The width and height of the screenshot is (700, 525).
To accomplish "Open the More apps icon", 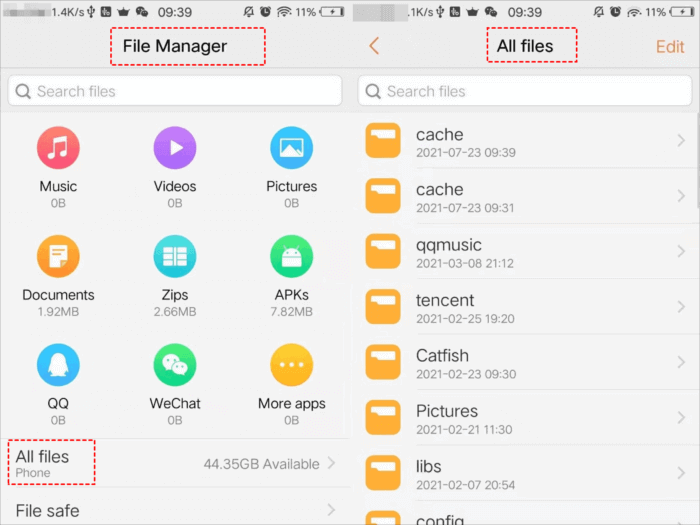I will [292, 365].
